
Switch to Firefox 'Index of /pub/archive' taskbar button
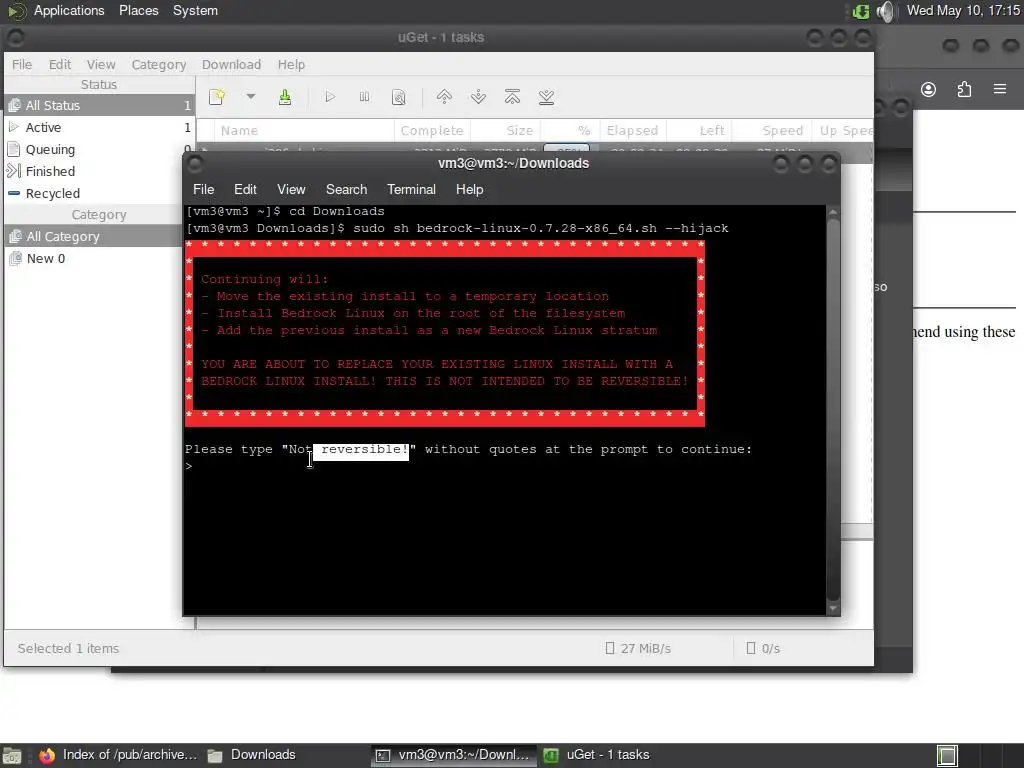point(118,755)
